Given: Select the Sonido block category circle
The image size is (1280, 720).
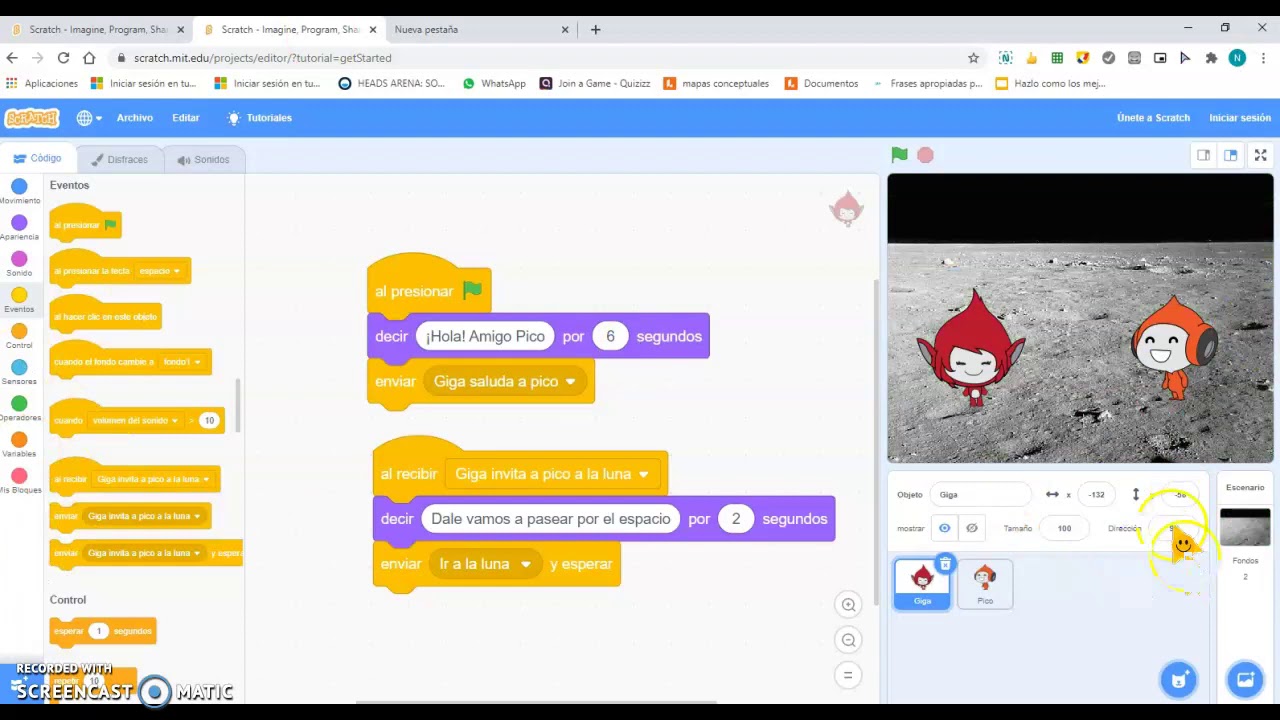Looking at the screenshot, I should point(19,259).
